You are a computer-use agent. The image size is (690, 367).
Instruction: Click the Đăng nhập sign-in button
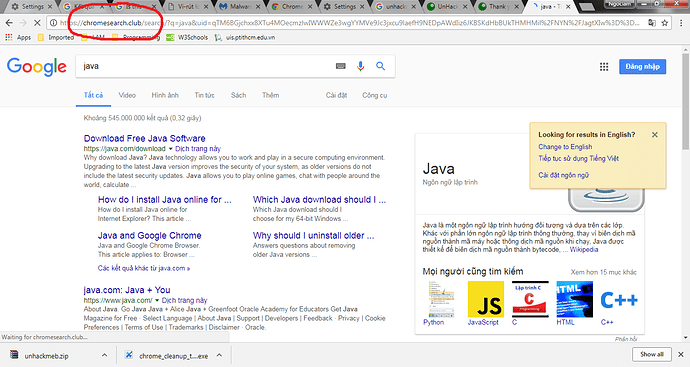(642, 66)
